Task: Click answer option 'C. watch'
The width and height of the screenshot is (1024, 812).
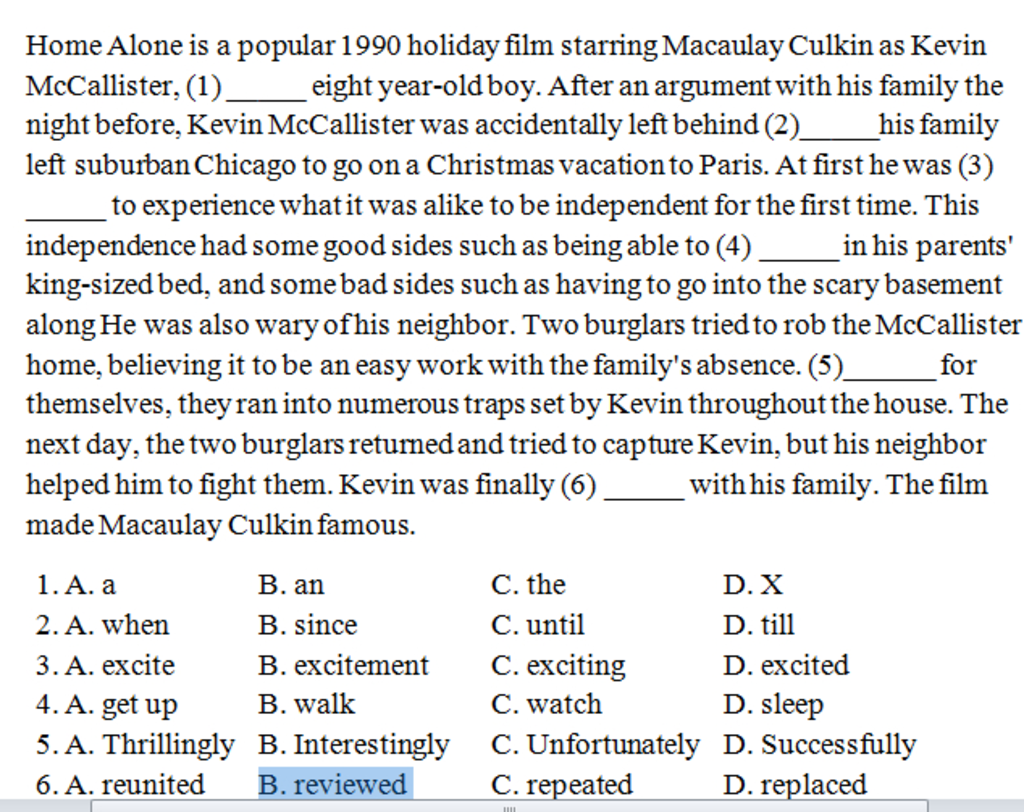Action: [547, 704]
